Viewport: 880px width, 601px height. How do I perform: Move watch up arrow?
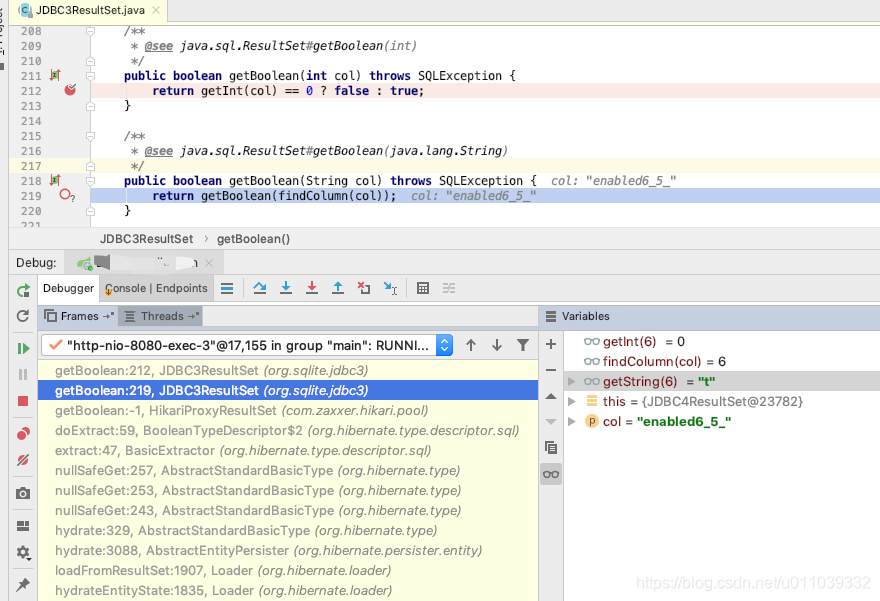point(551,396)
